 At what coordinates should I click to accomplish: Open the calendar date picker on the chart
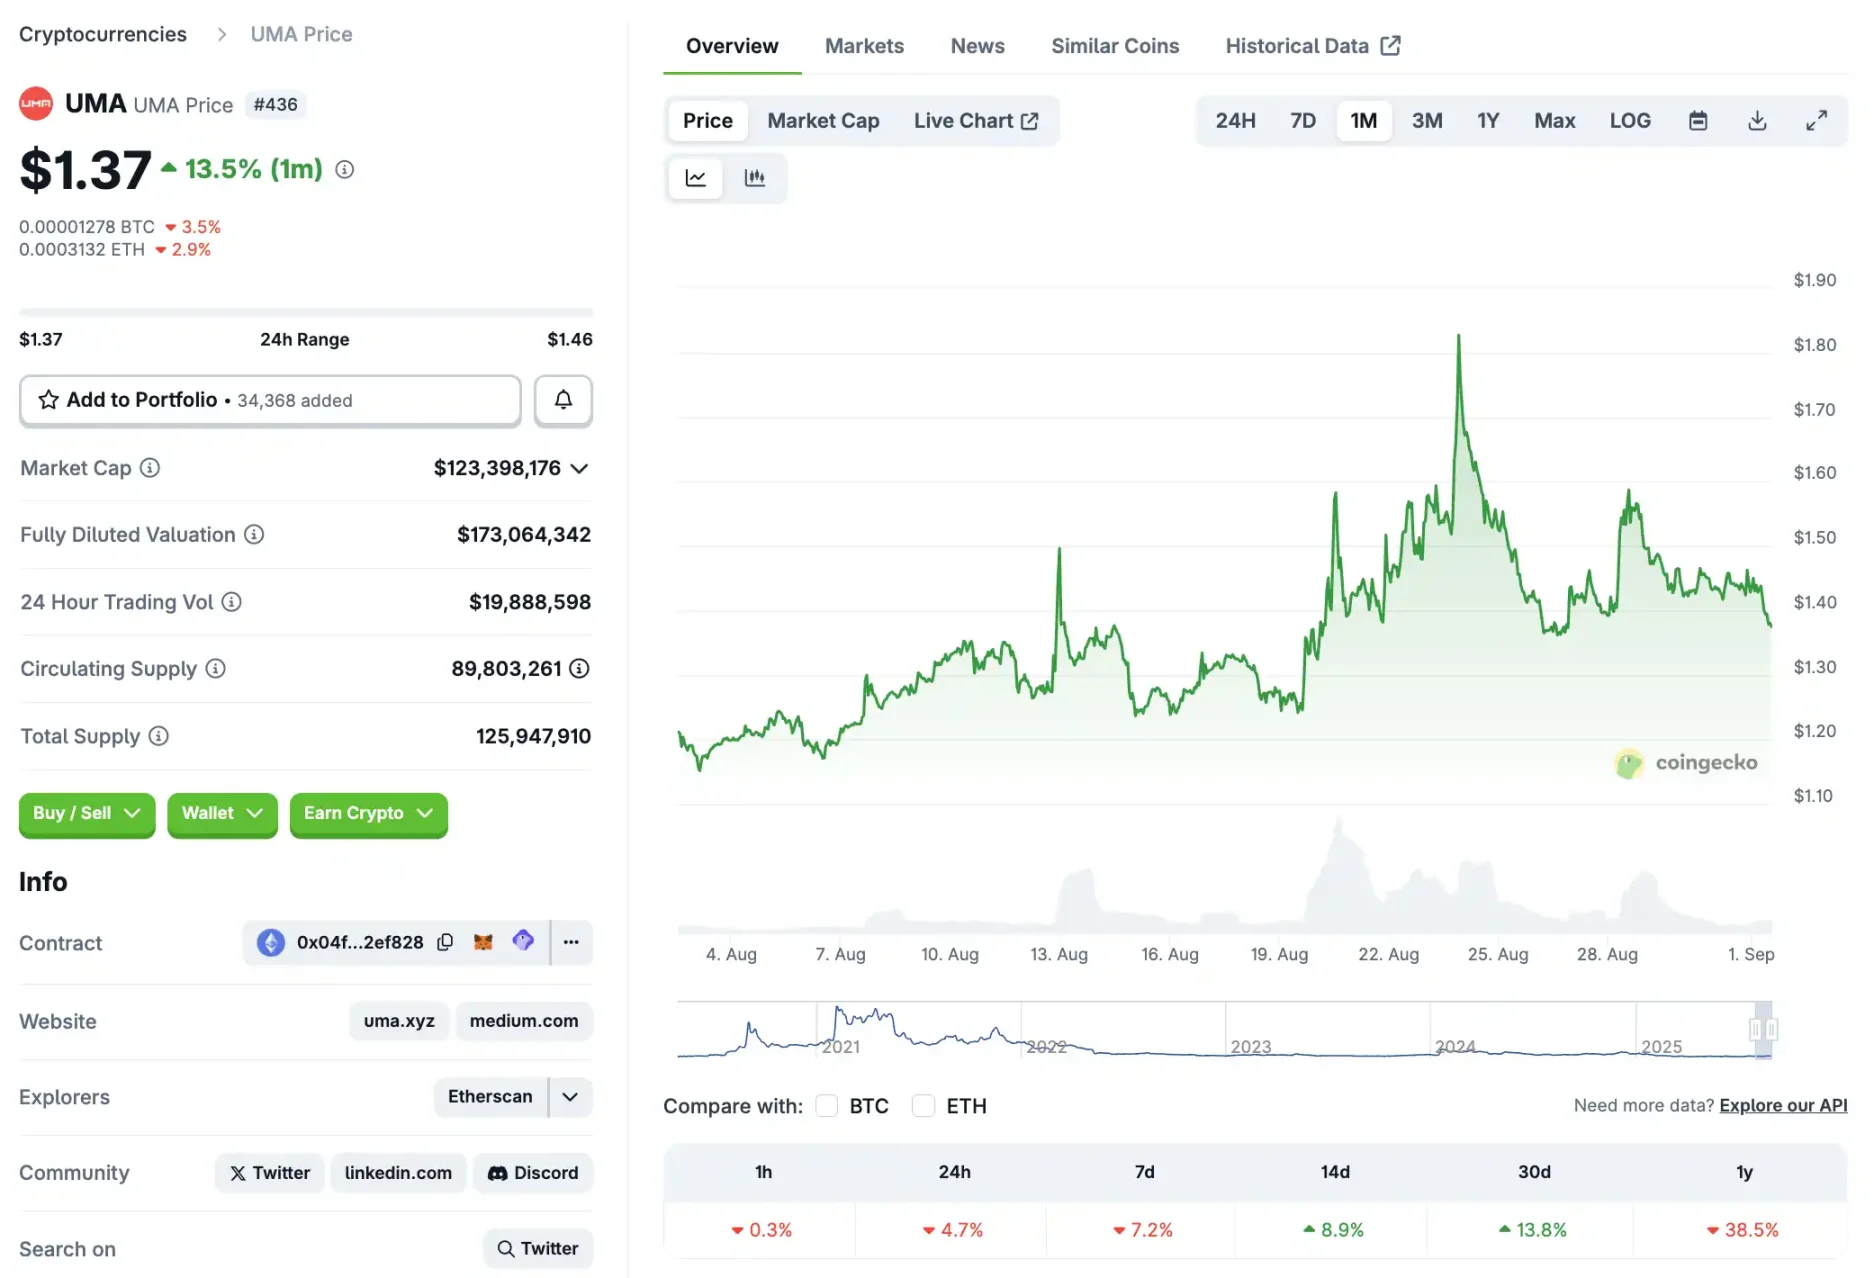click(1697, 120)
